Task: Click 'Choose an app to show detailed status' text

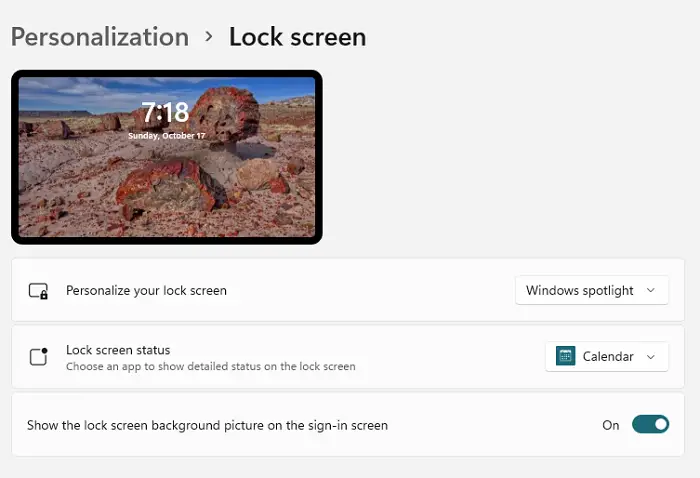Action: 211,366
